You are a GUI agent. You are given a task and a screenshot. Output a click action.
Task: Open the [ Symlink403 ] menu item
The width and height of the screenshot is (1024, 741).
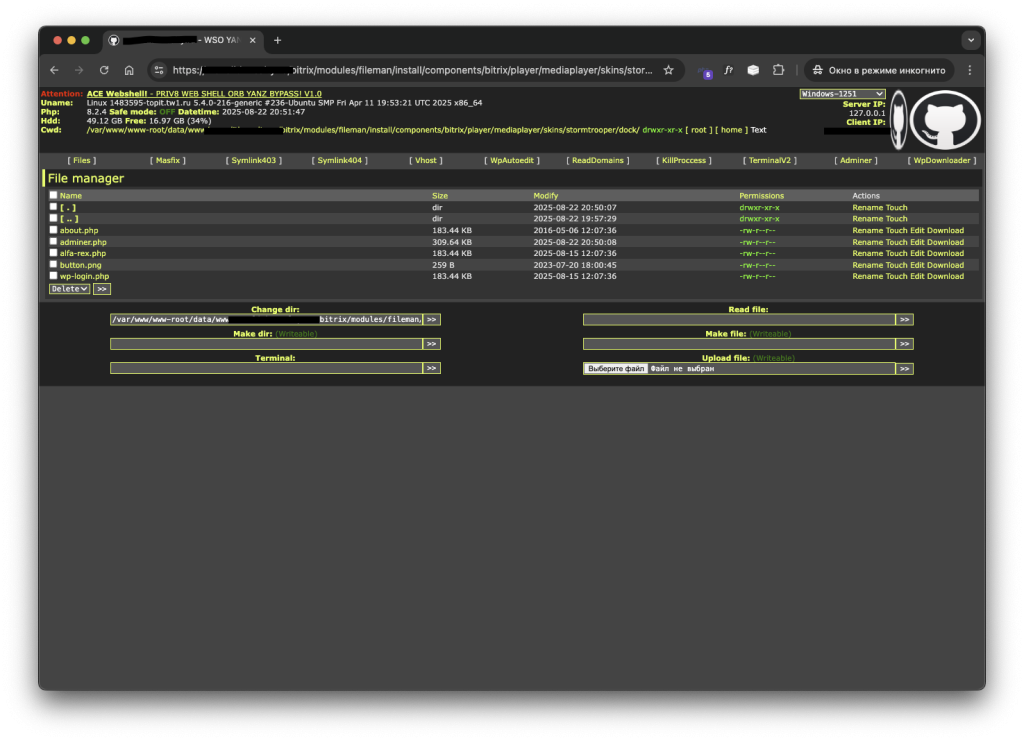coord(253,161)
